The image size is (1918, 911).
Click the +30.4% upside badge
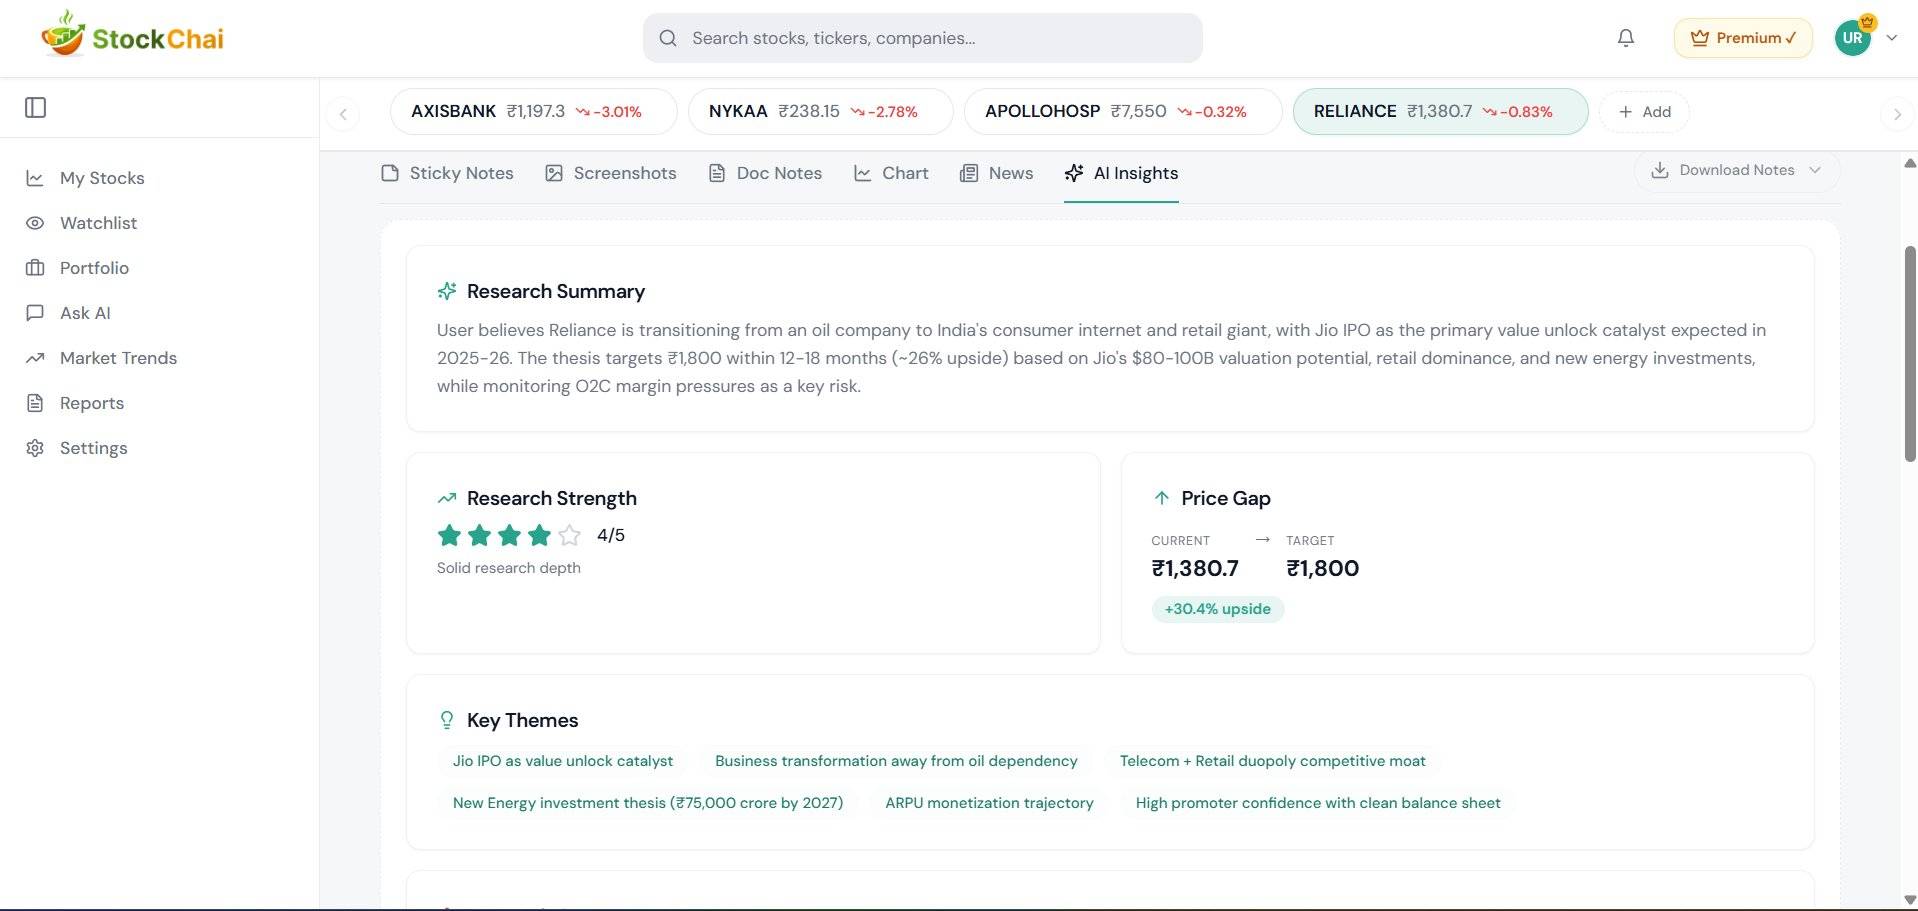coord(1217,608)
